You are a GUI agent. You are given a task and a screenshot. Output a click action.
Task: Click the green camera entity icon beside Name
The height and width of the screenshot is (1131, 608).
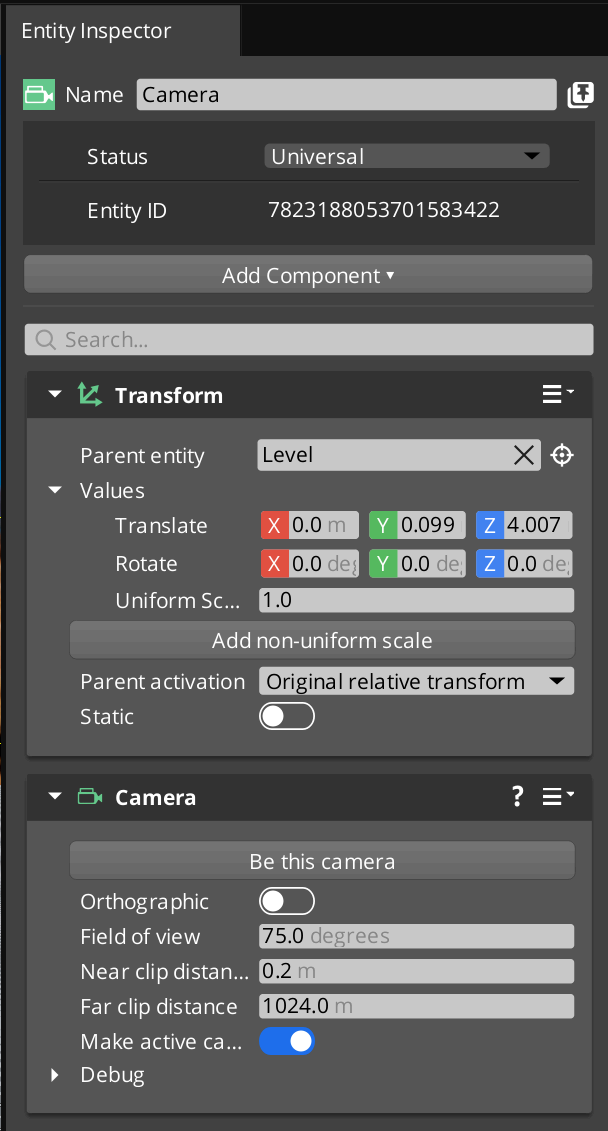click(x=39, y=95)
